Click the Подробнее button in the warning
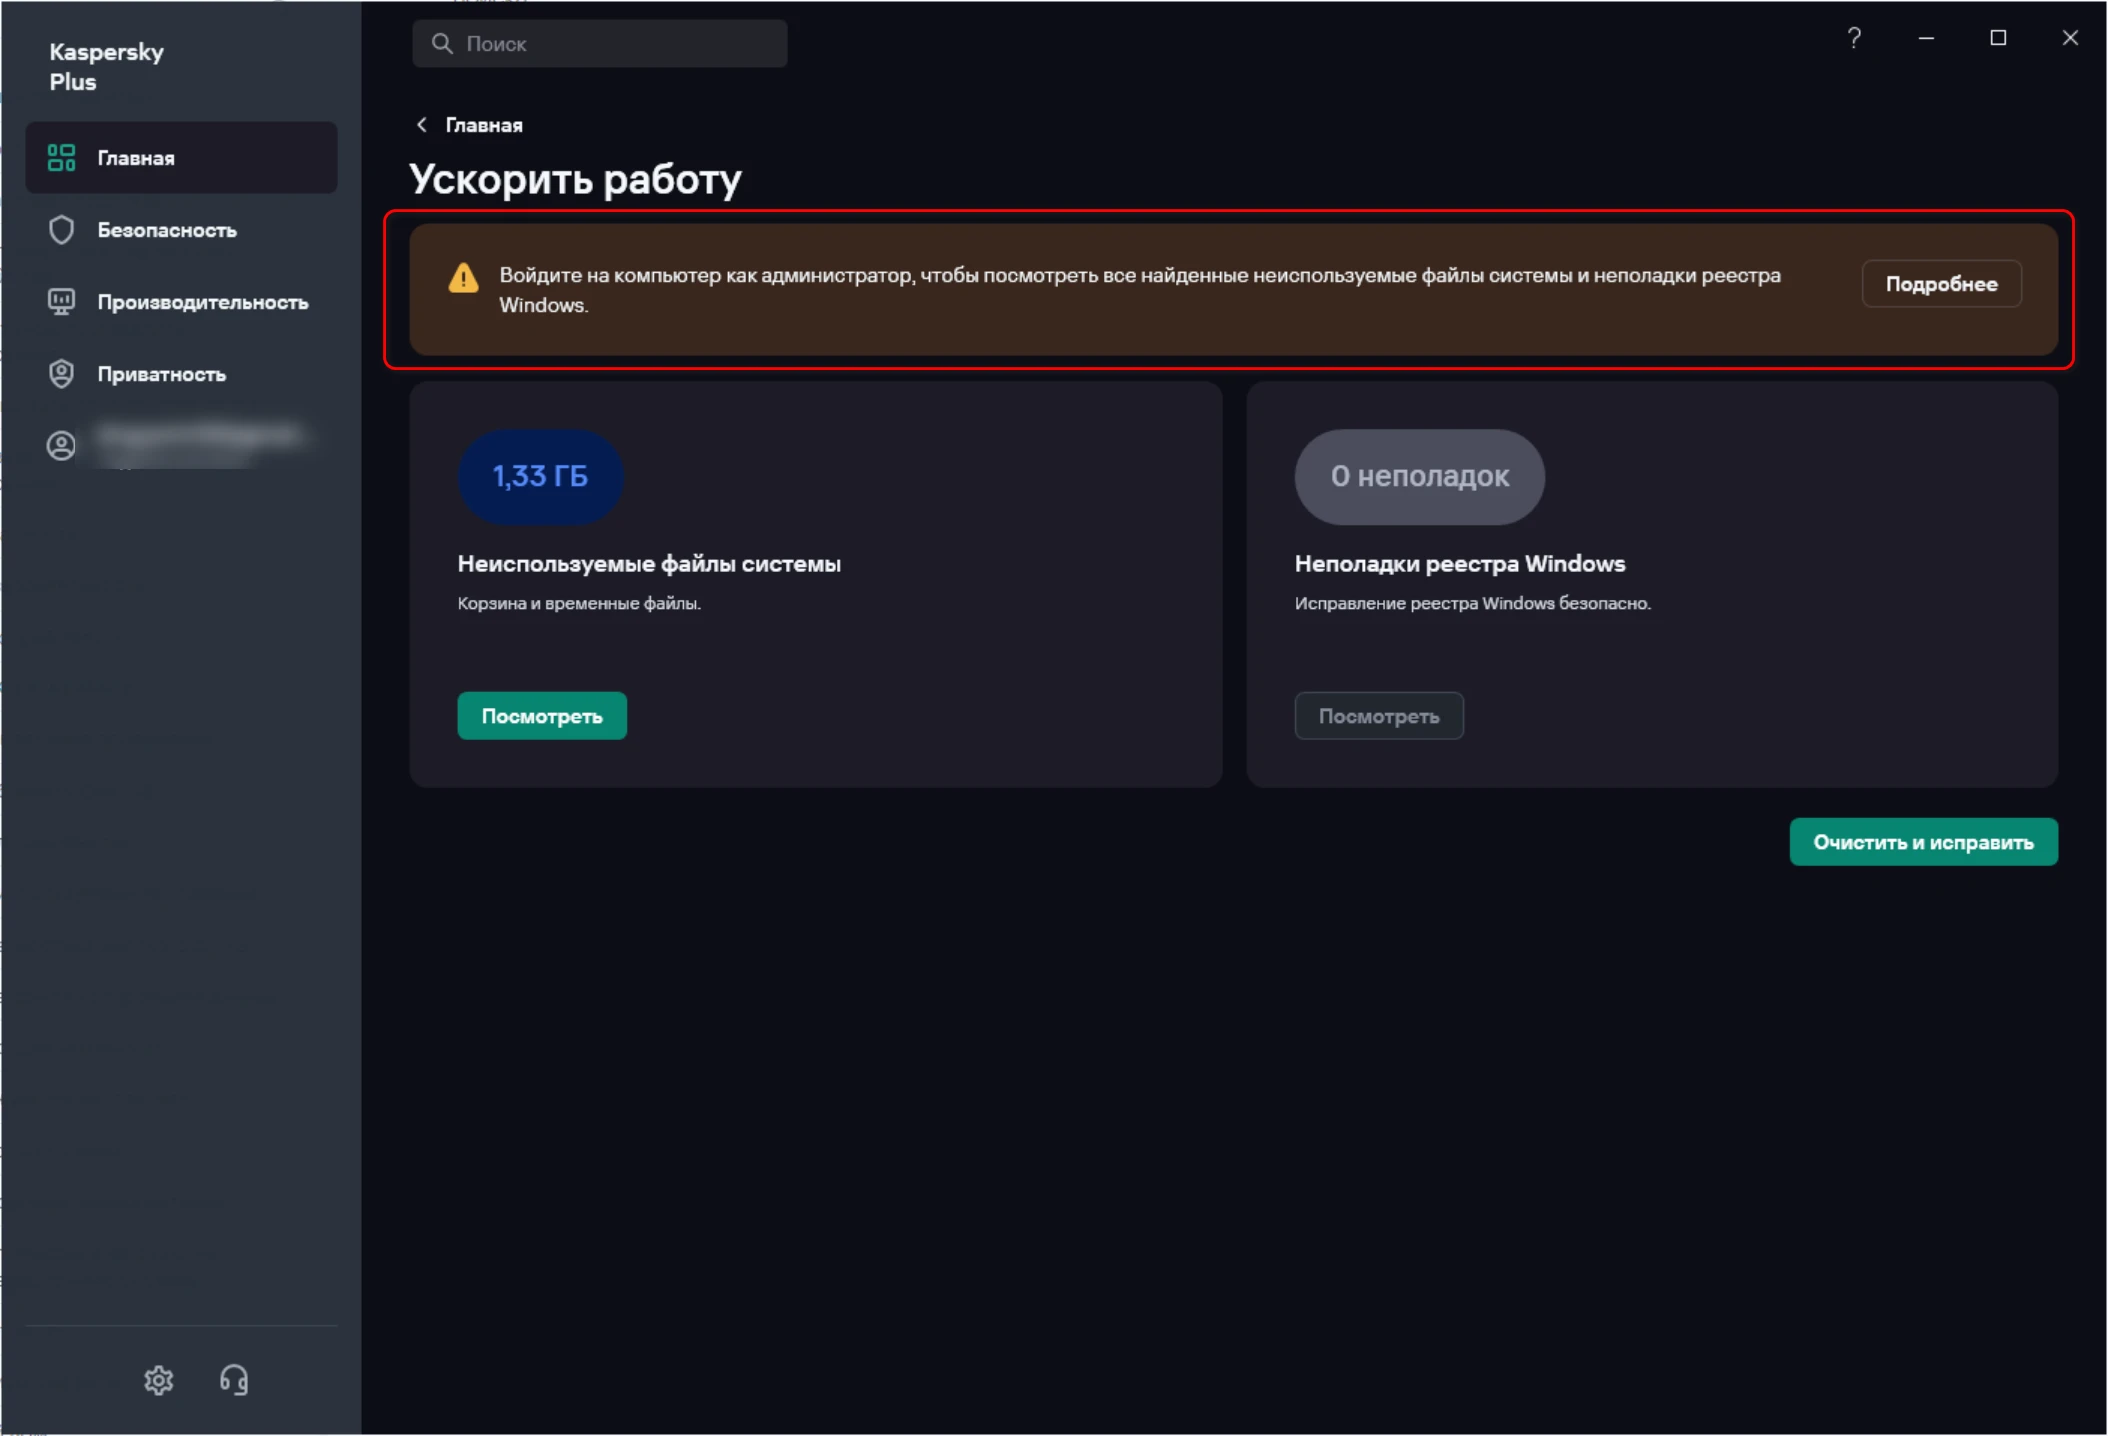 click(1941, 284)
